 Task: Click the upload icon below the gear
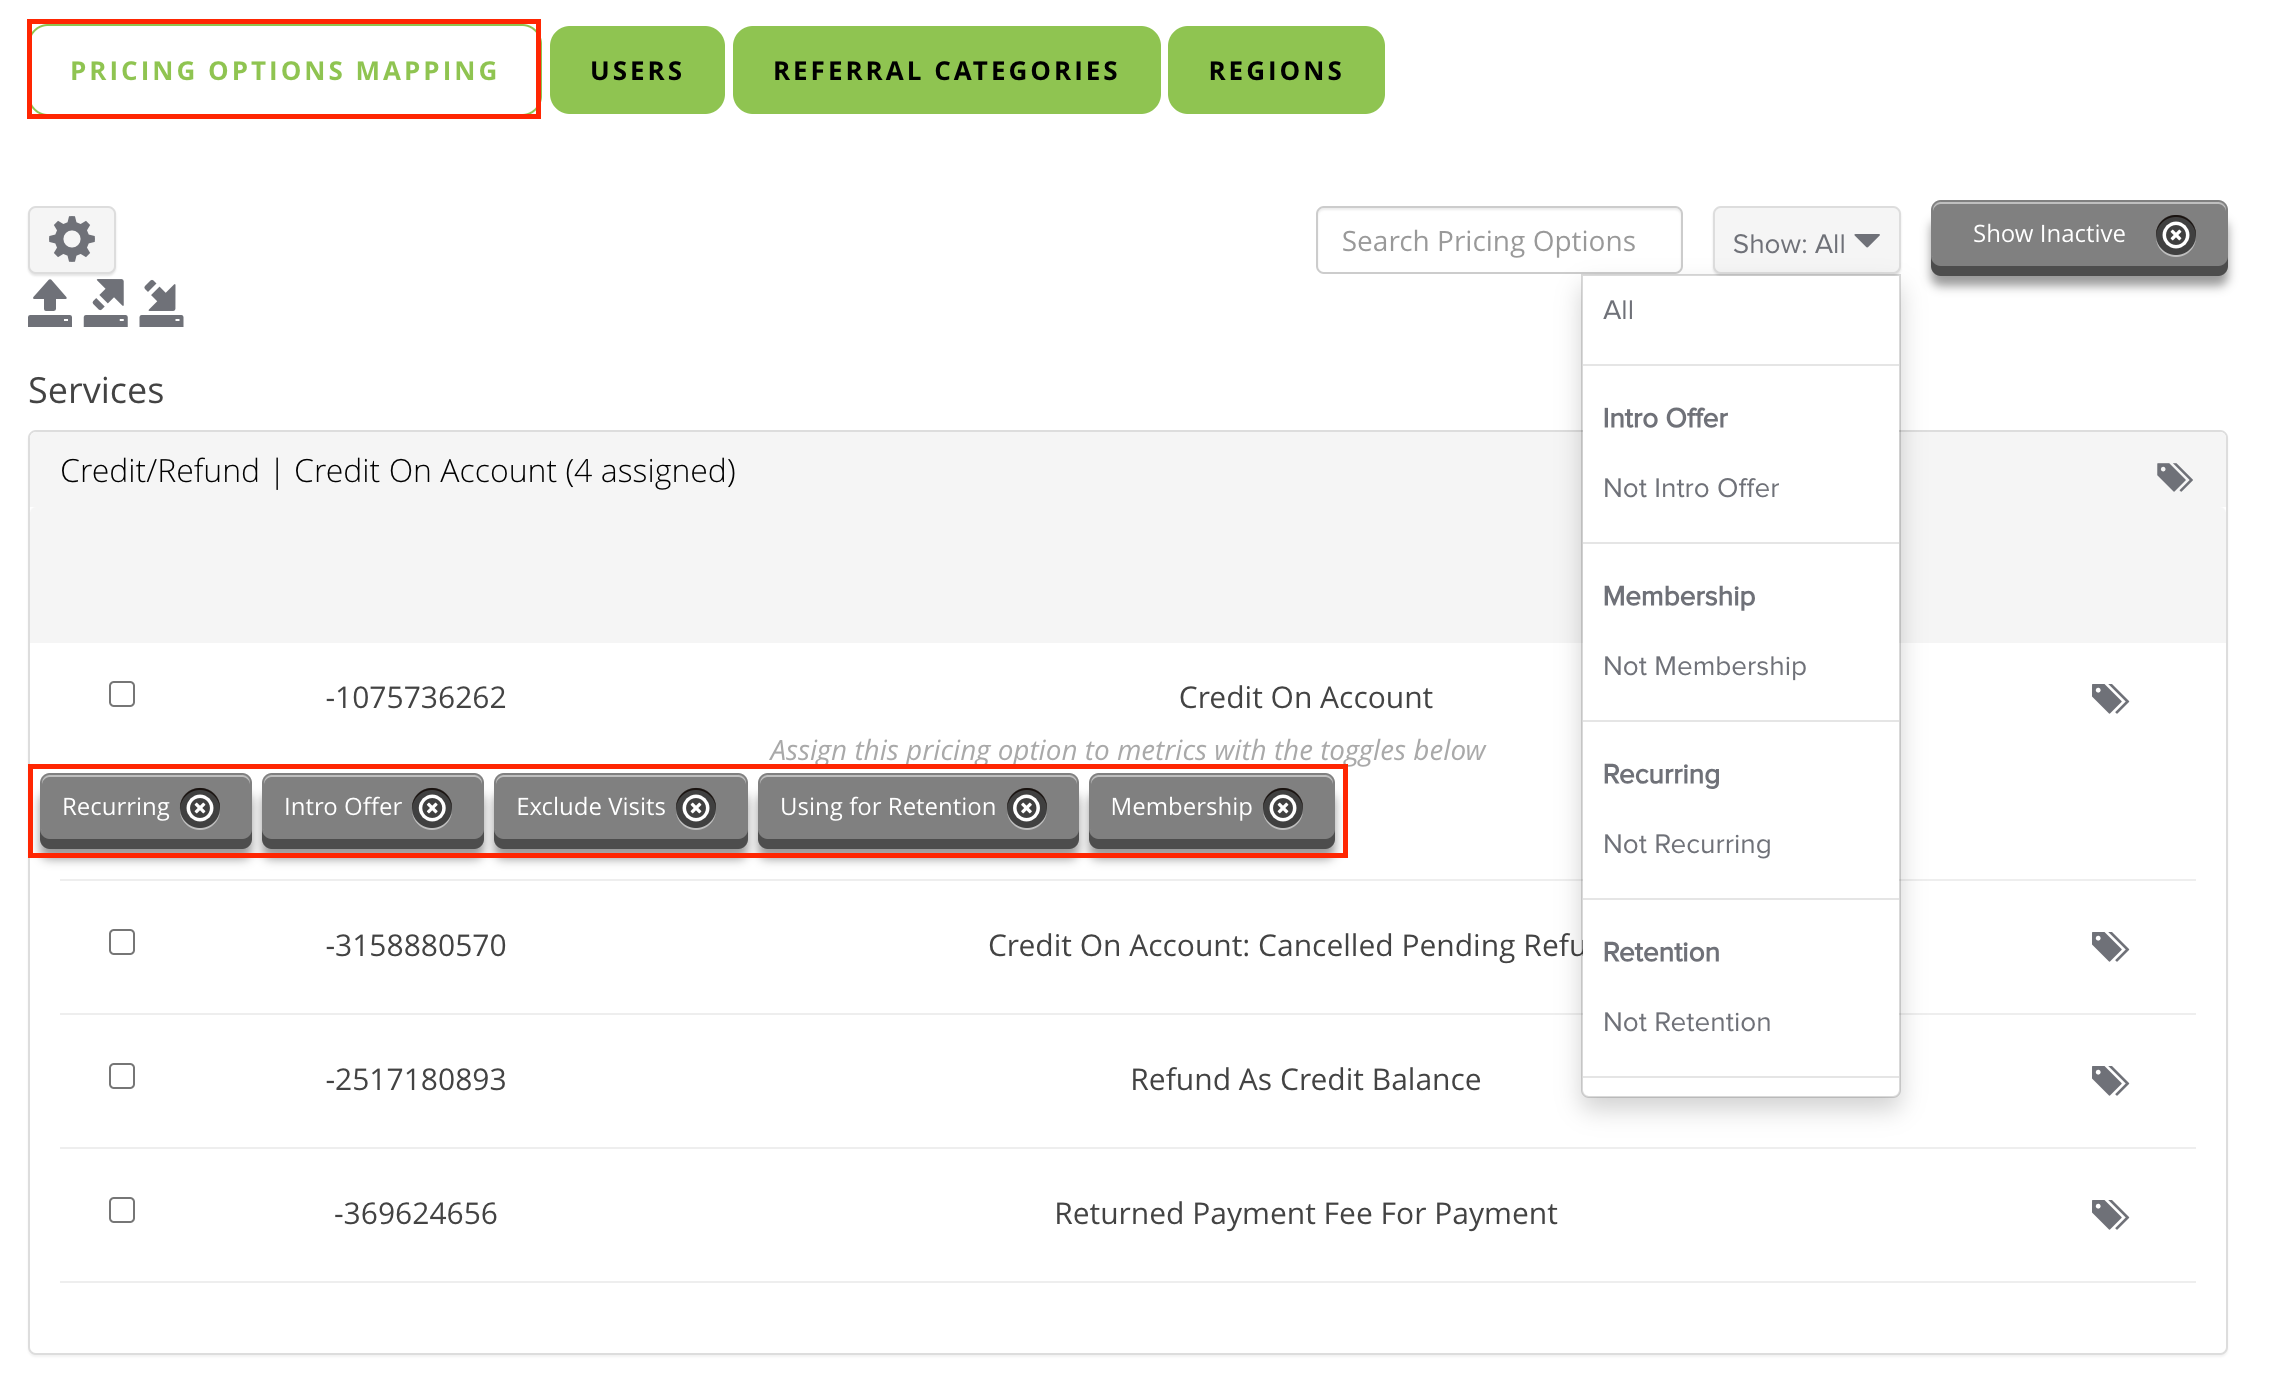coord(49,301)
